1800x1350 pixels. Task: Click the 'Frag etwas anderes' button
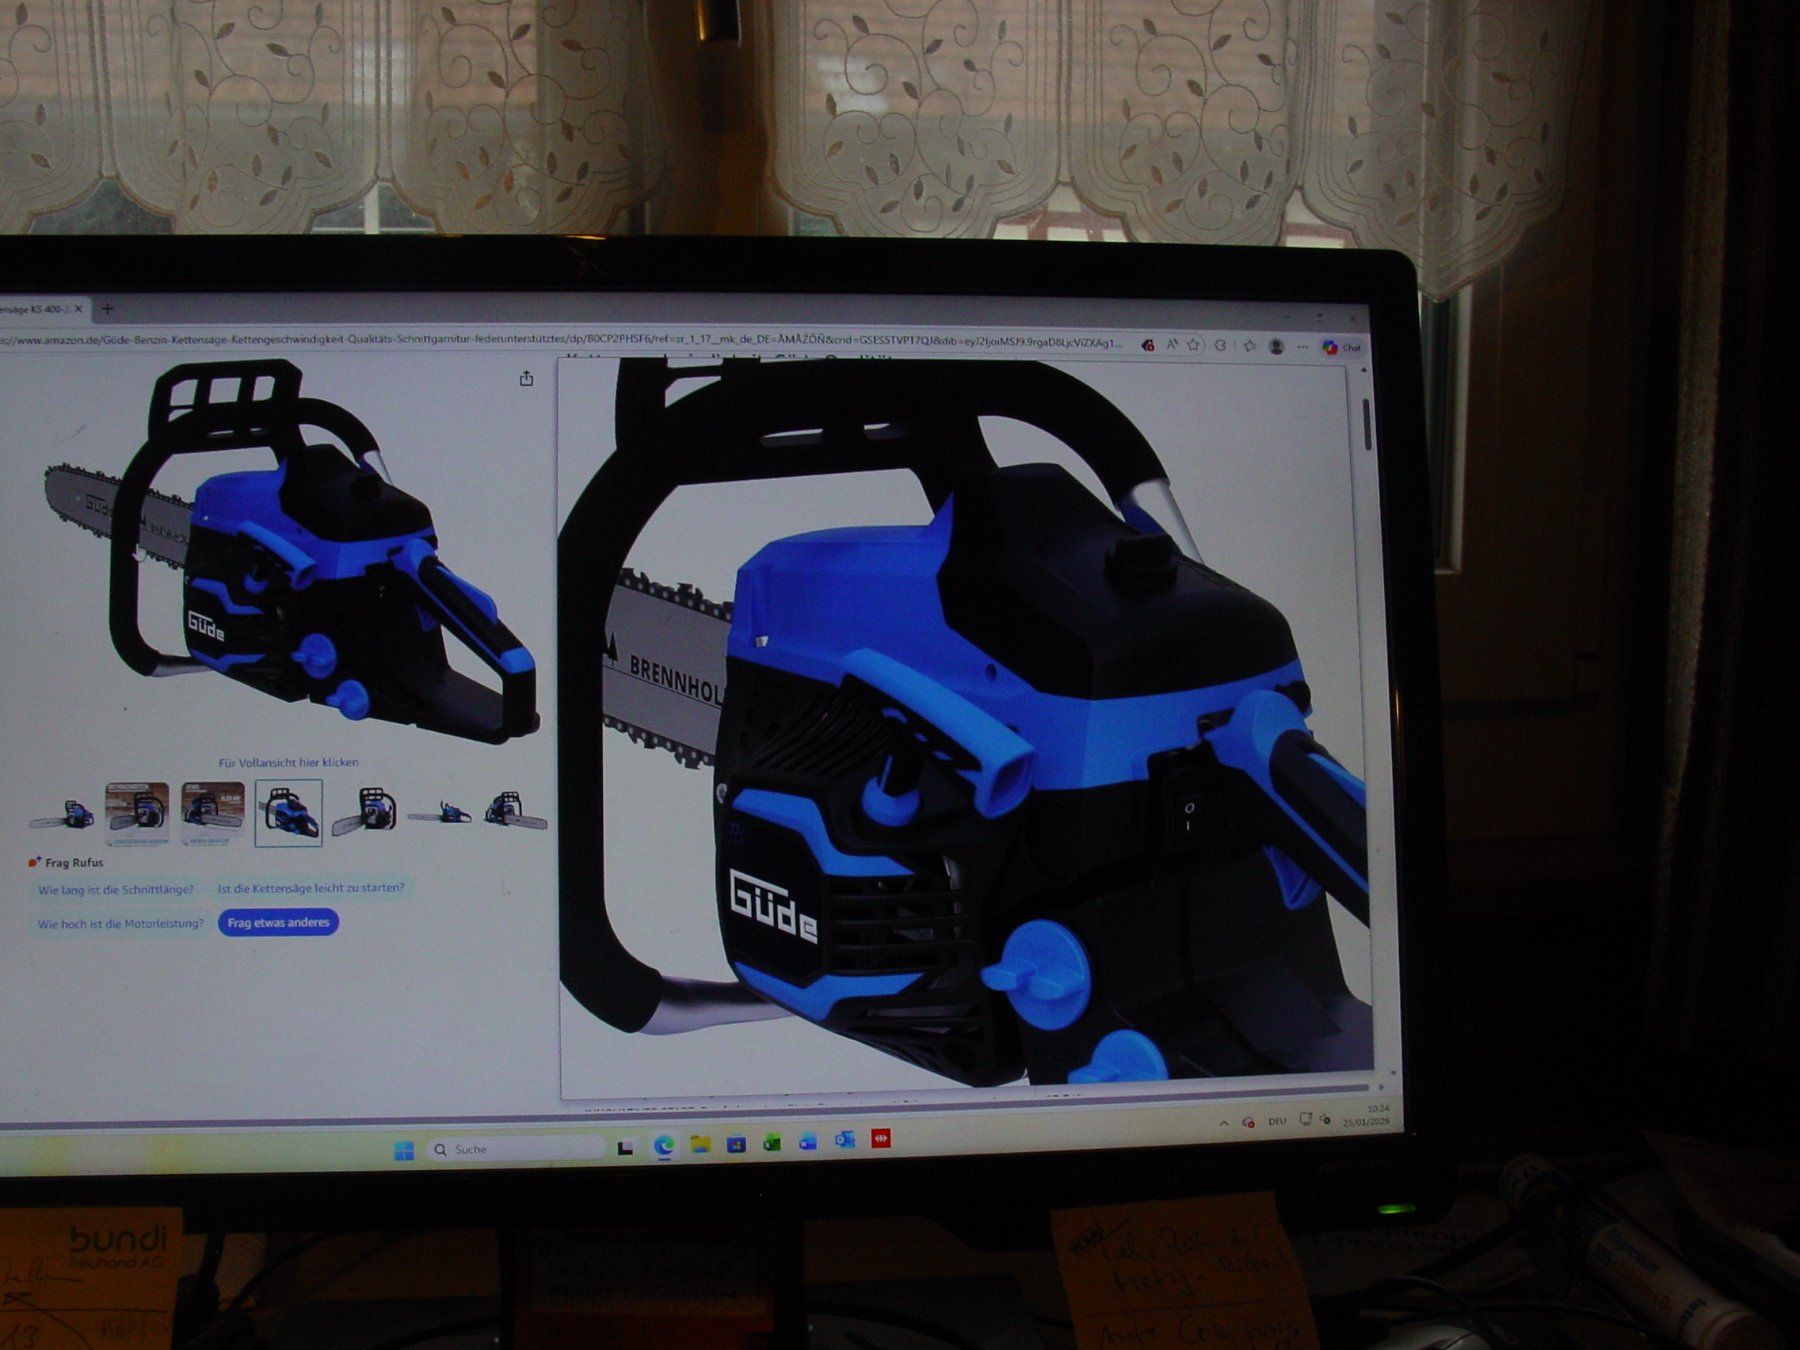[278, 922]
